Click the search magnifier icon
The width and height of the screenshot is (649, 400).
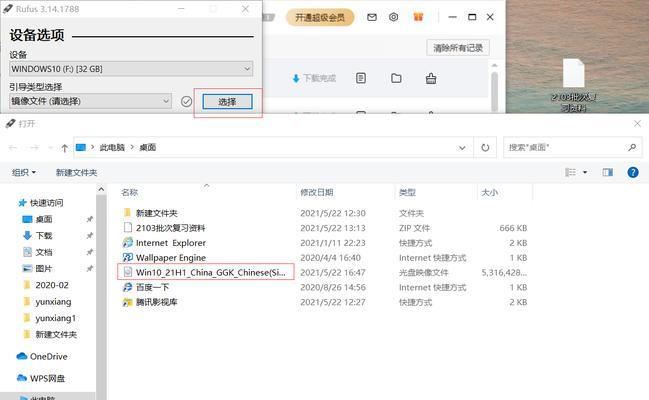point(632,147)
